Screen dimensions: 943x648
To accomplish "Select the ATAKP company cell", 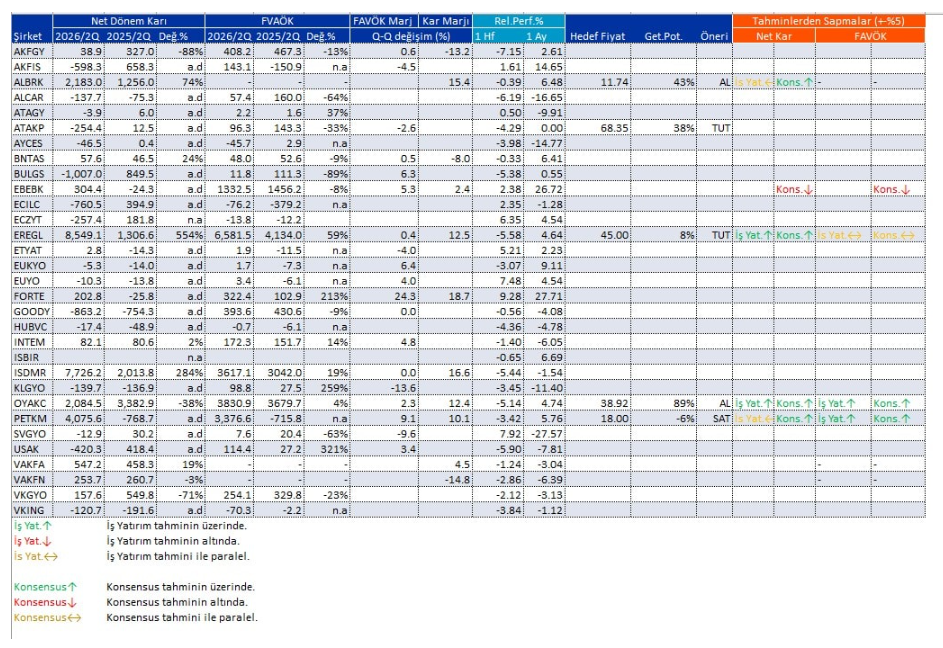I will 32,128.
